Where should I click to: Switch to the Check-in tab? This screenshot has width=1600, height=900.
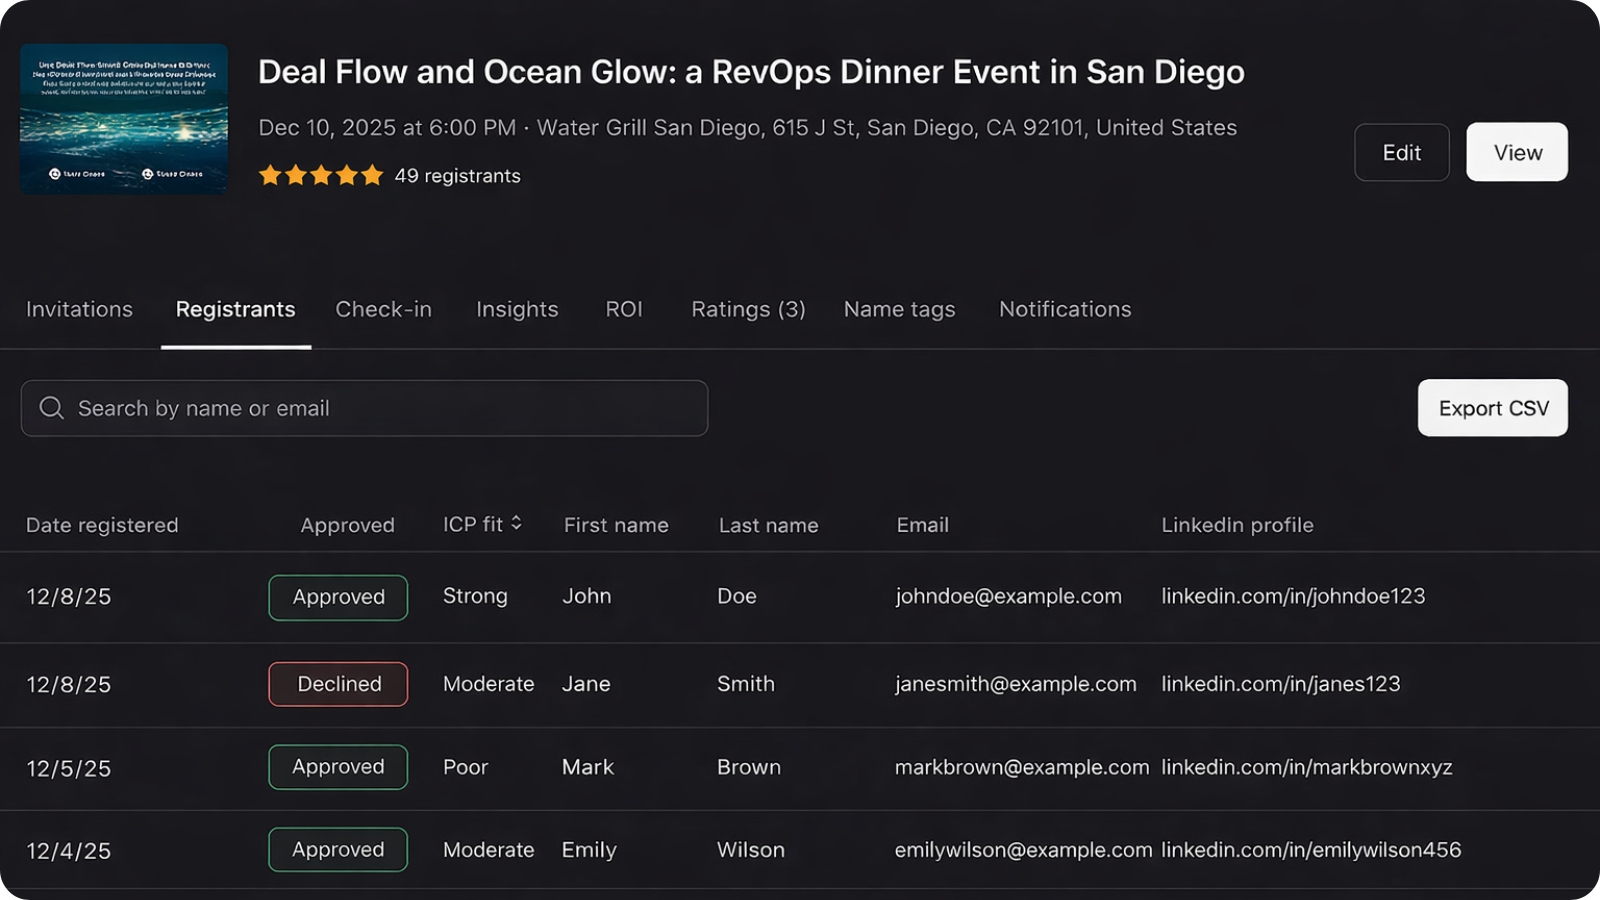[384, 309]
